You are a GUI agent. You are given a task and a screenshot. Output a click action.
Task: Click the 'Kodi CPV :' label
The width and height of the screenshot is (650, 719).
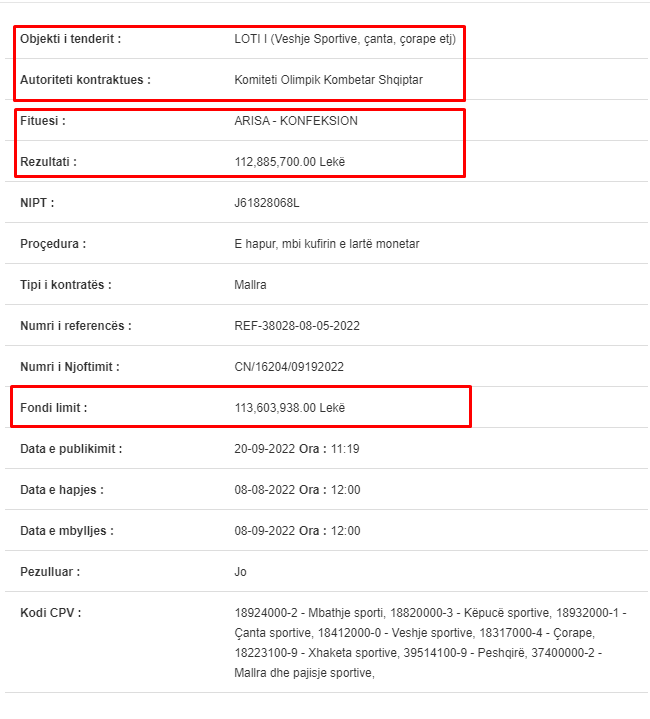pyautogui.click(x=50, y=613)
